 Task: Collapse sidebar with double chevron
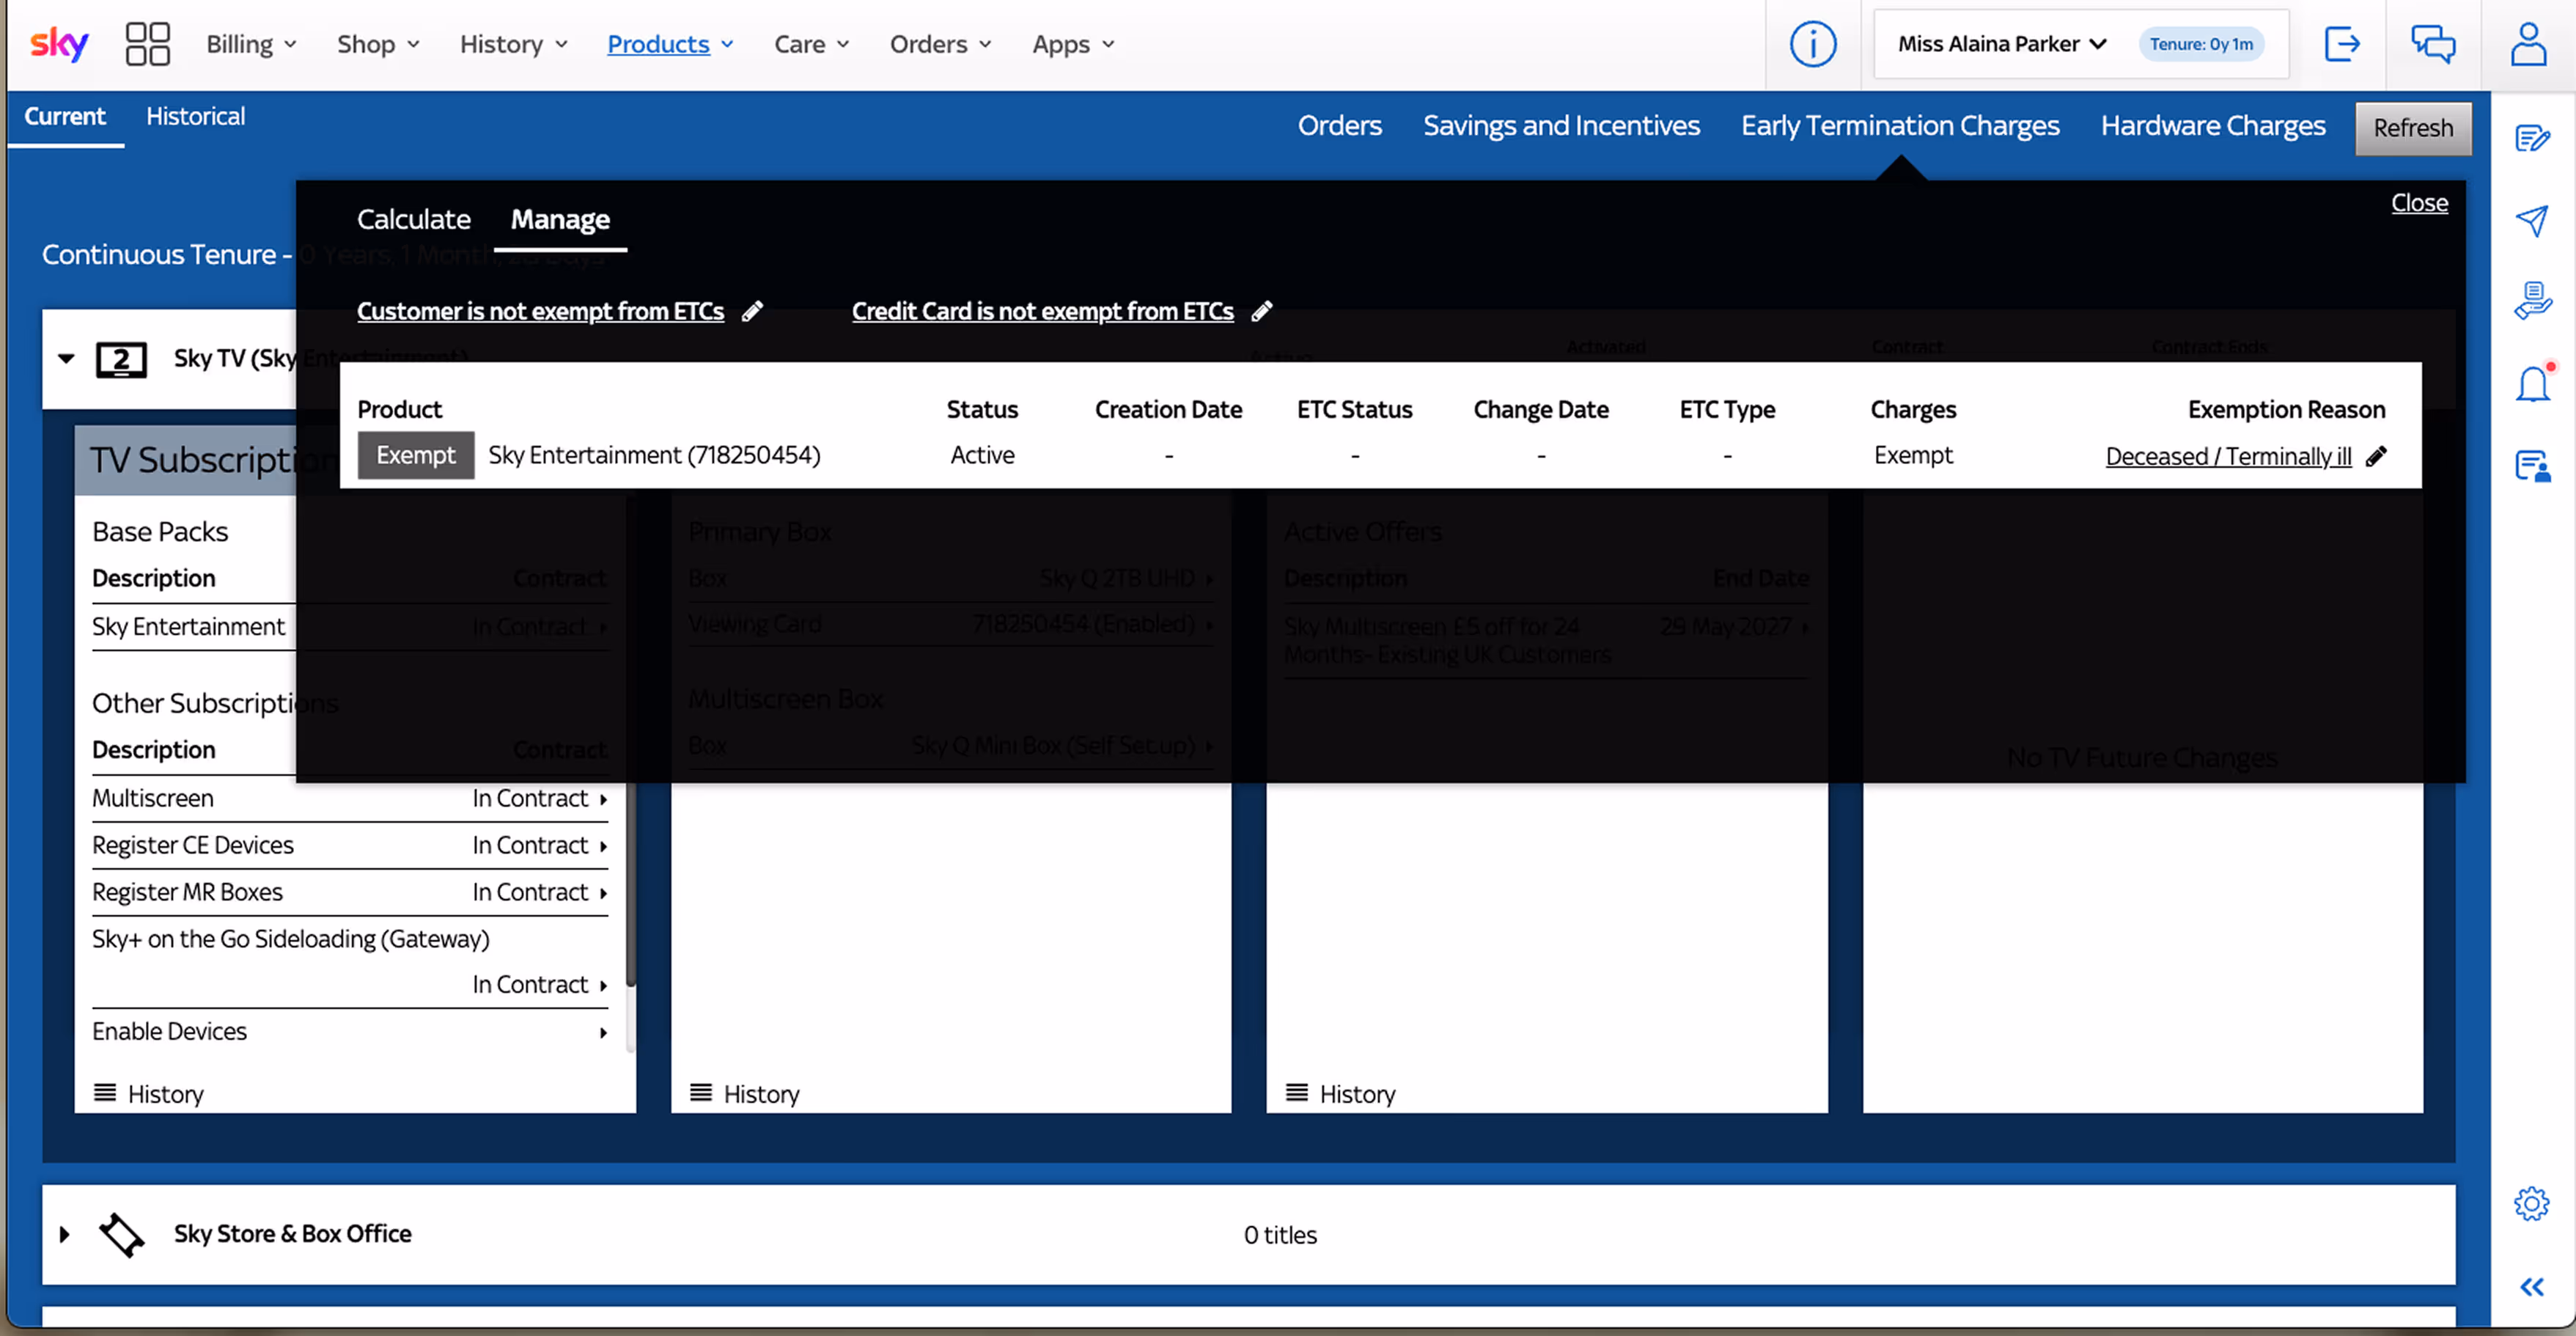[x=2531, y=1287]
